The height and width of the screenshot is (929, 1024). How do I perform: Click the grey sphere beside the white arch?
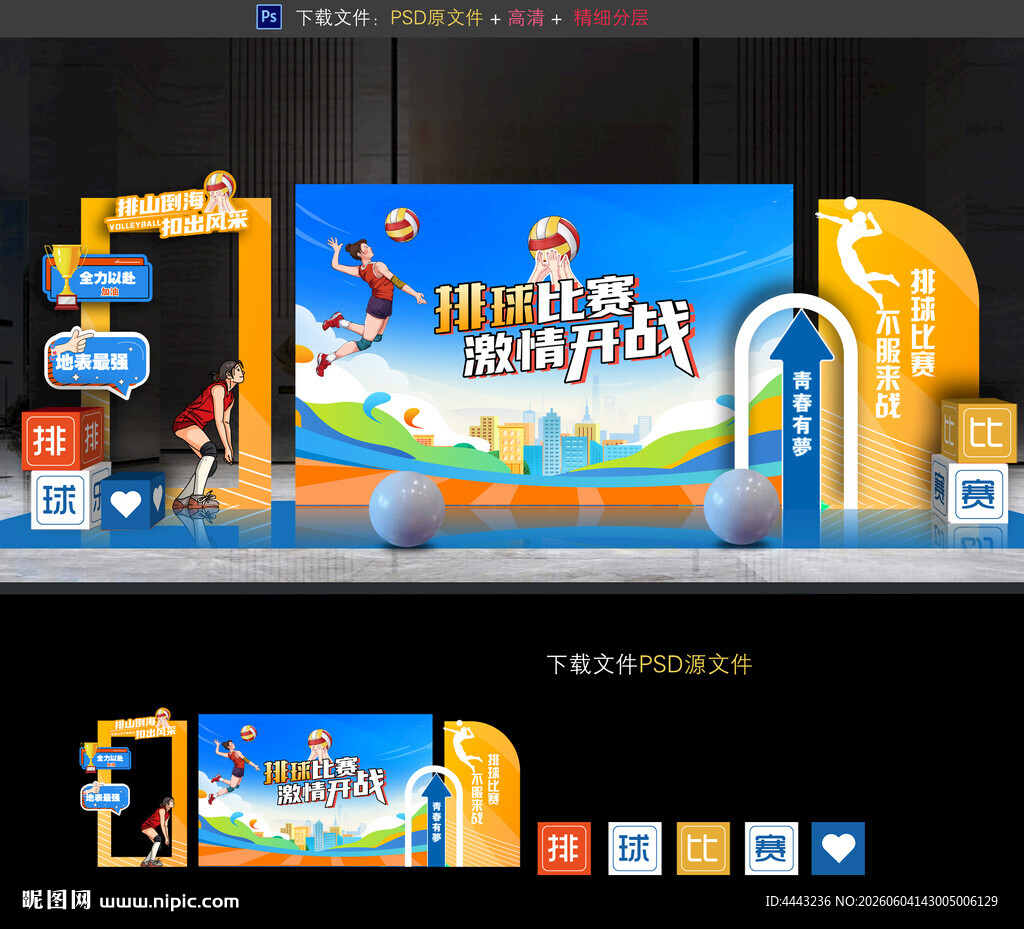pos(742,505)
